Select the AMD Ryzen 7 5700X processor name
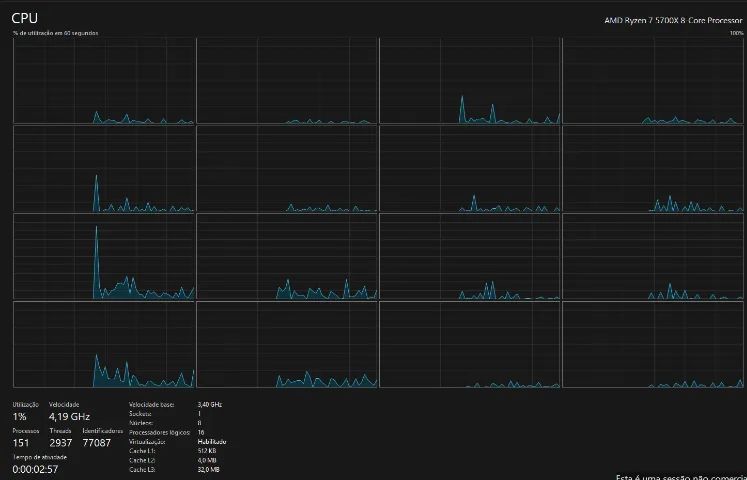 (x=673, y=20)
